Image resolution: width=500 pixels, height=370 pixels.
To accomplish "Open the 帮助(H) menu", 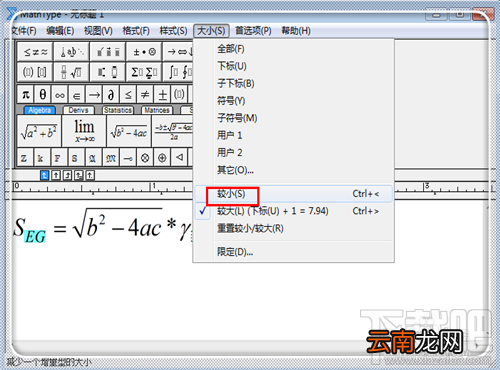I will (296, 31).
